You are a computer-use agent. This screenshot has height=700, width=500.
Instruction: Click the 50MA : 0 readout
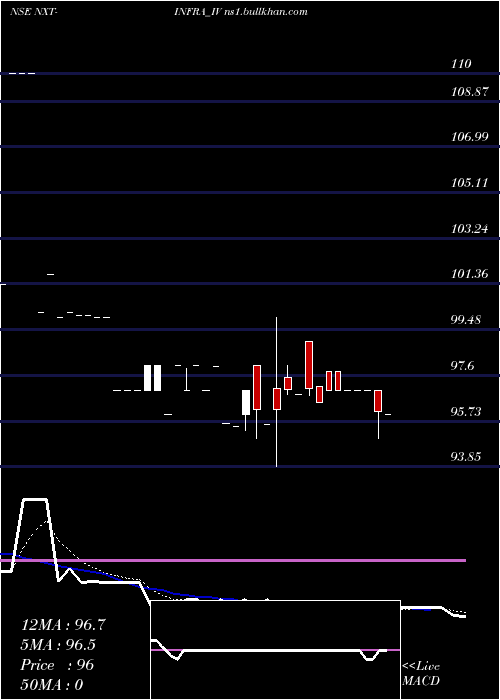coord(52,685)
